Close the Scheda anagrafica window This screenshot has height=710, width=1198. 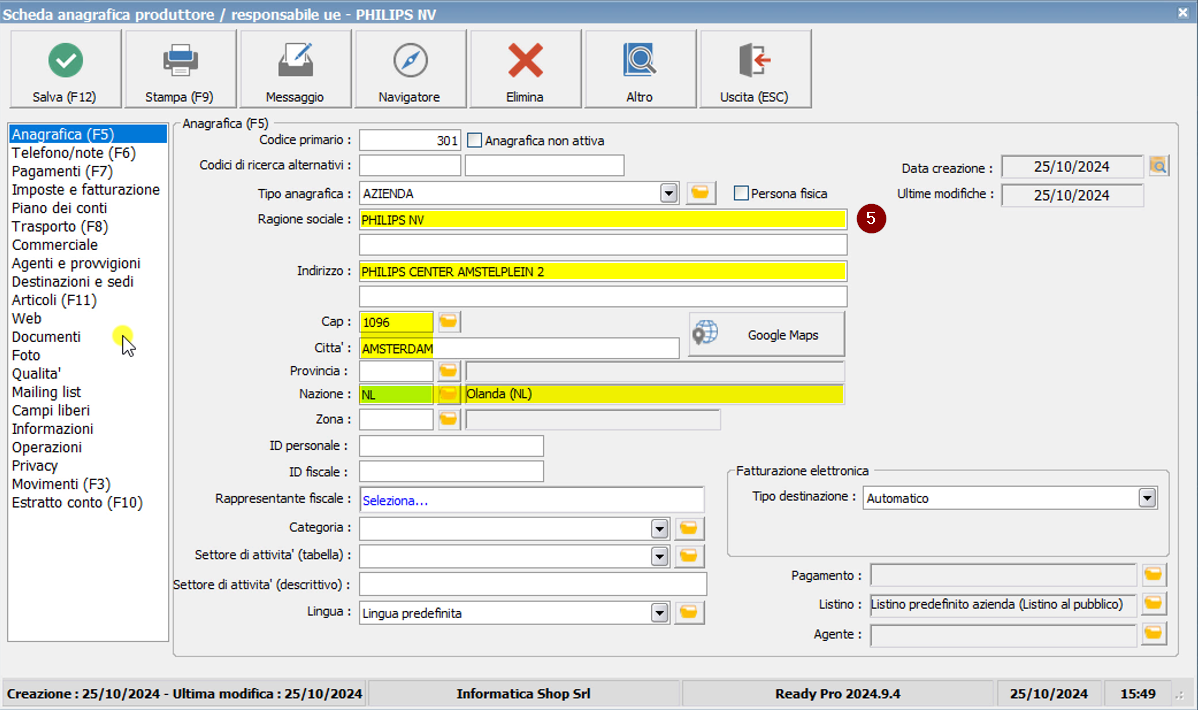pyautogui.click(x=1183, y=13)
